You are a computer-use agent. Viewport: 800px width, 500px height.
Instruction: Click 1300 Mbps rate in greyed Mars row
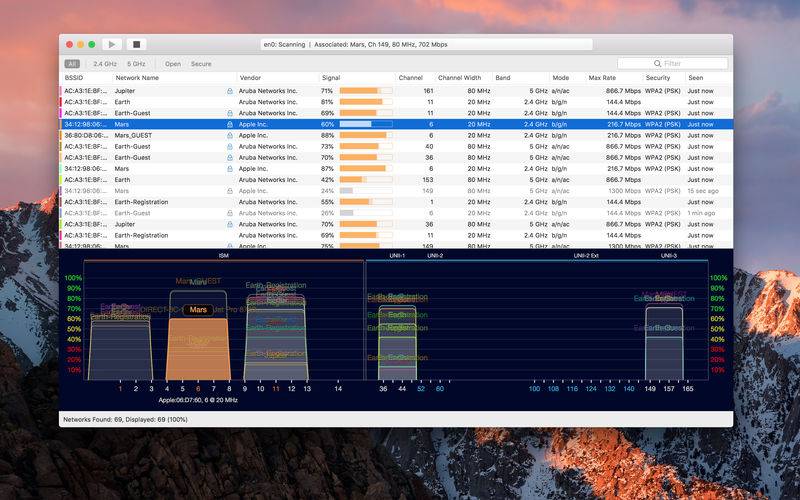(624, 191)
